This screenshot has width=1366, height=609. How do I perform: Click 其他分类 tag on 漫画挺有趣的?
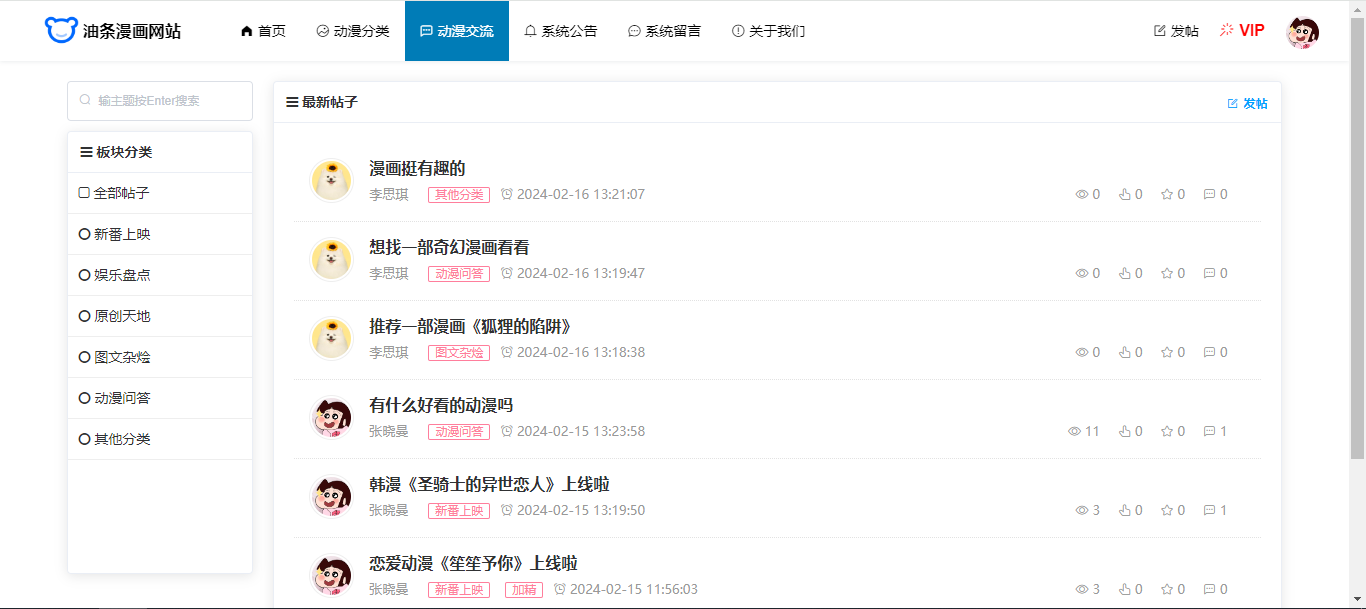459,195
